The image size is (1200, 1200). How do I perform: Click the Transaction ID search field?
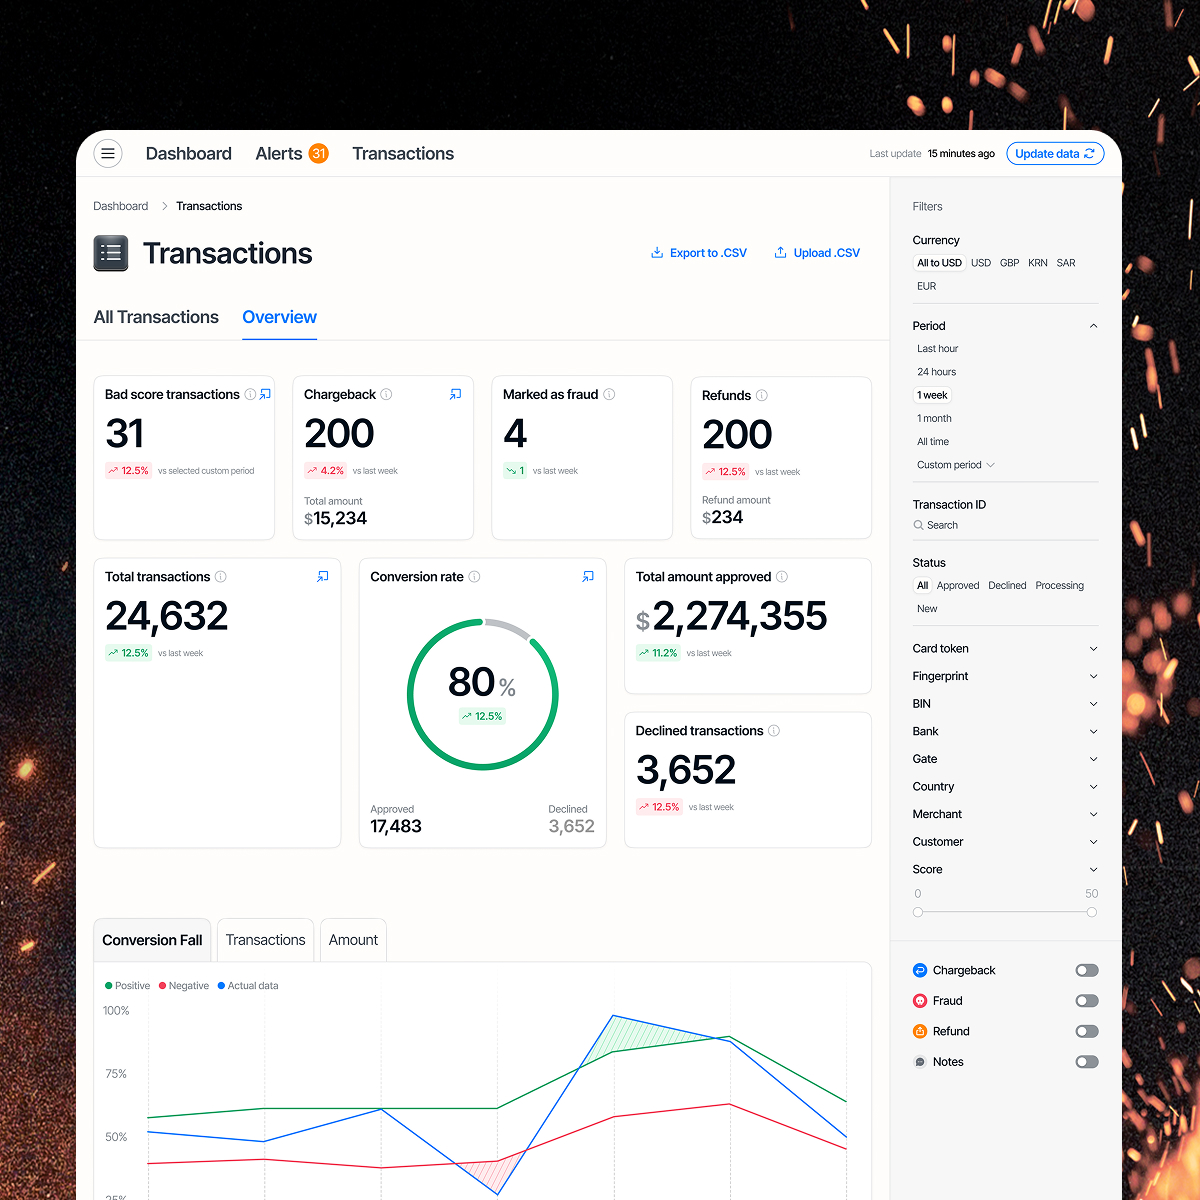[1005, 525]
